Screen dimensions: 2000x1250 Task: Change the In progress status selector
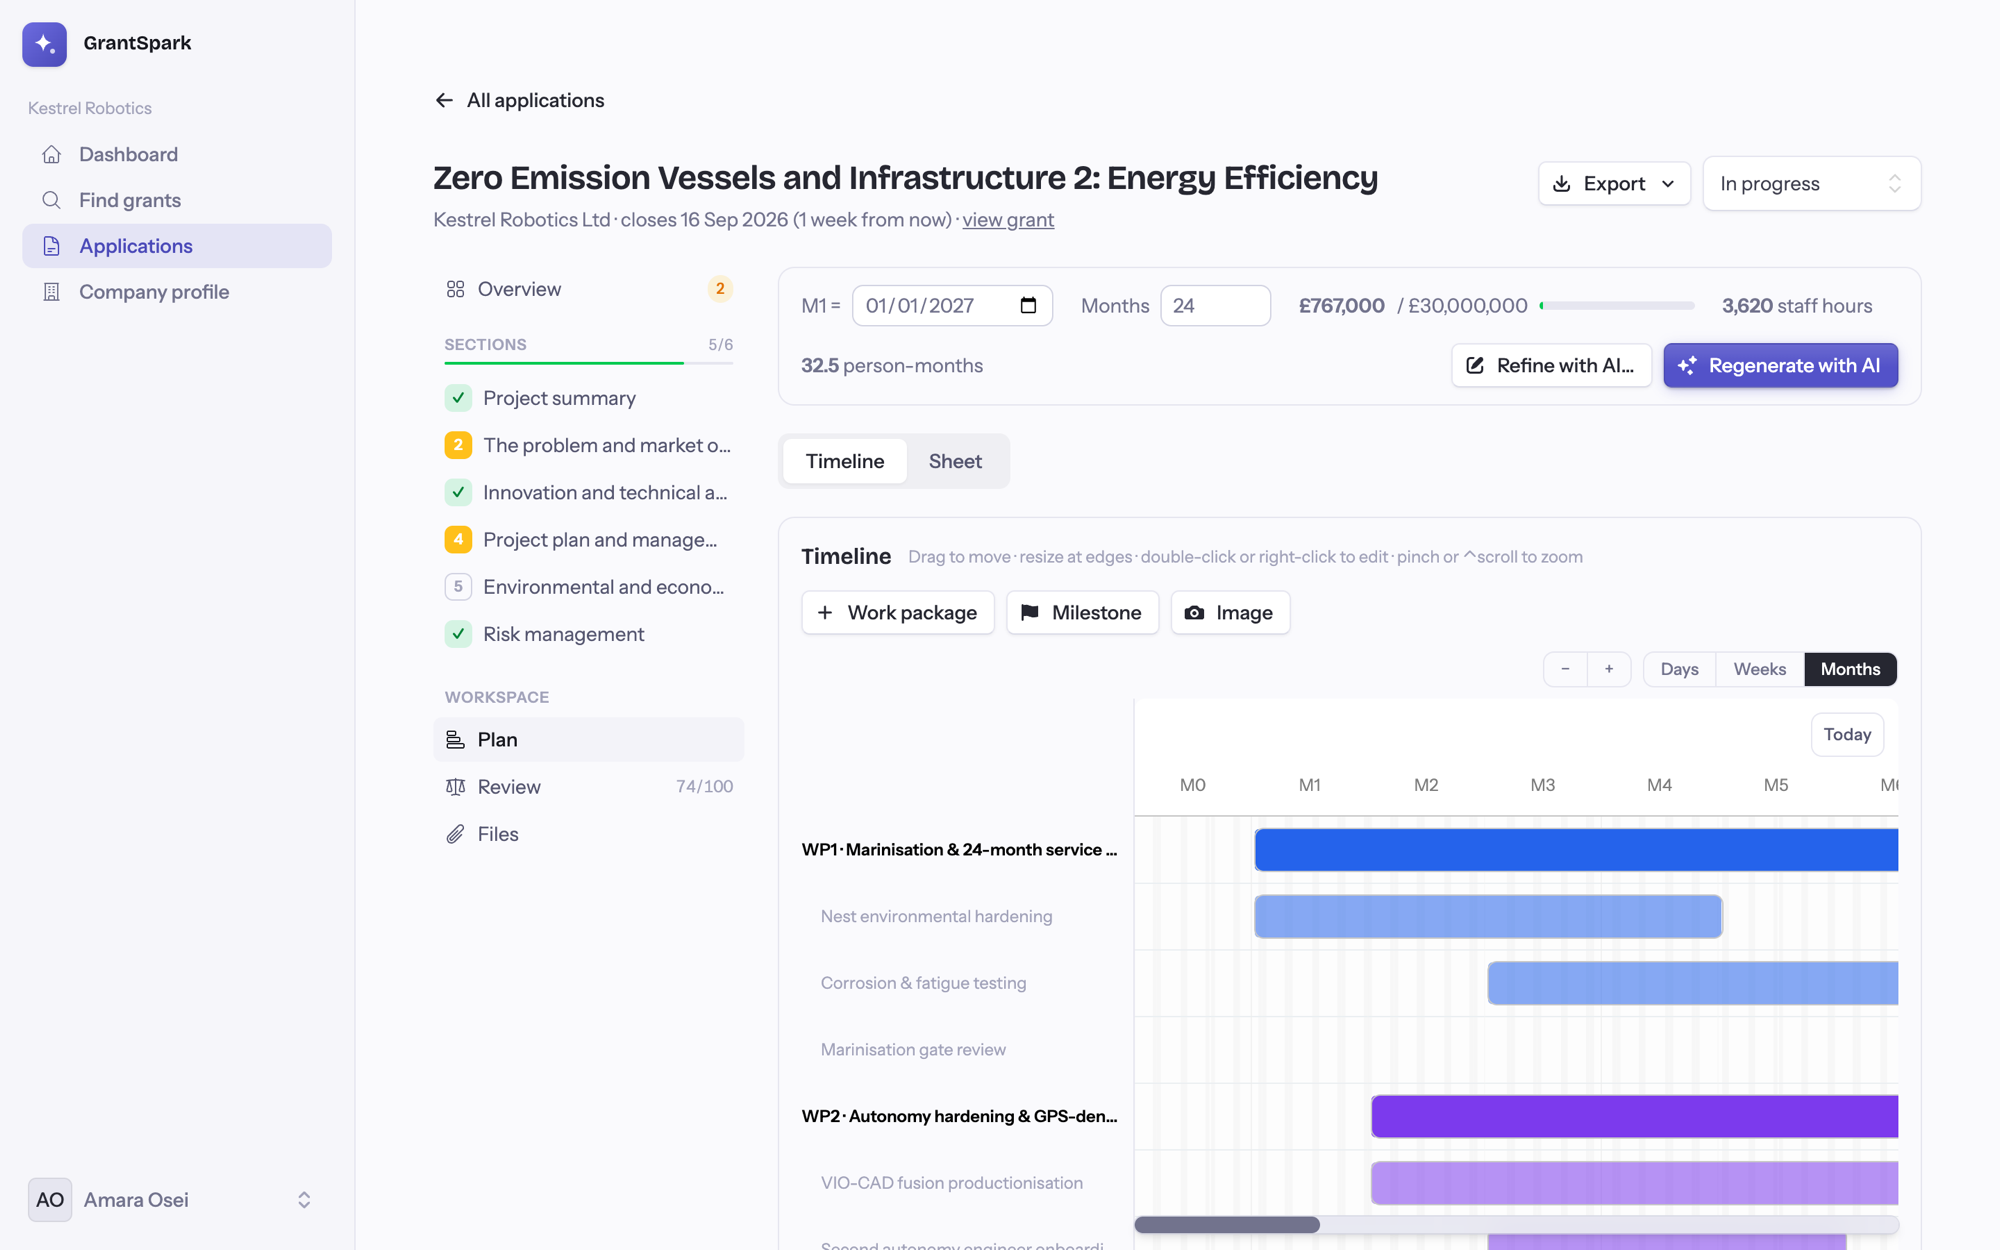1811,184
